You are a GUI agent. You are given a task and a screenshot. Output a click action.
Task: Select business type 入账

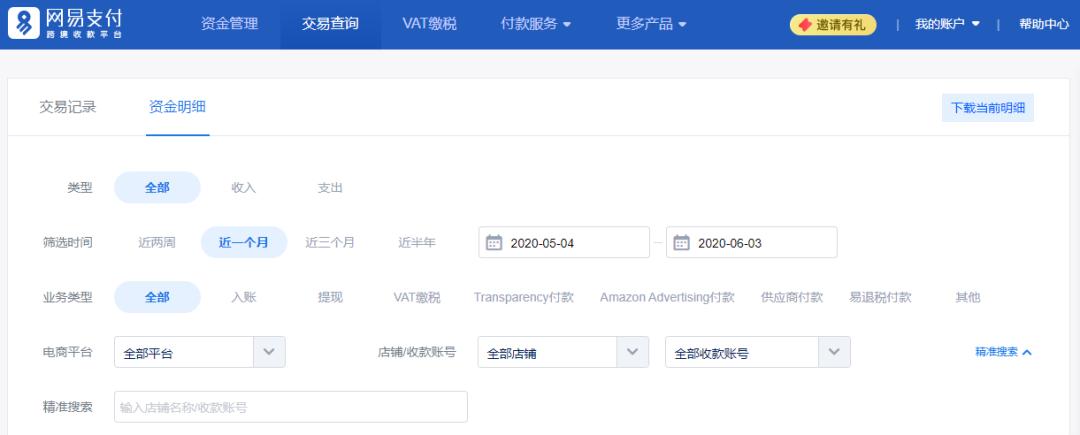pyautogui.click(x=244, y=297)
